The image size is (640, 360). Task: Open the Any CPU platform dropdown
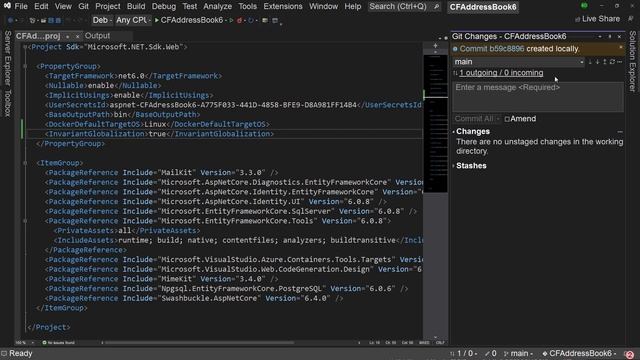tap(133, 20)
